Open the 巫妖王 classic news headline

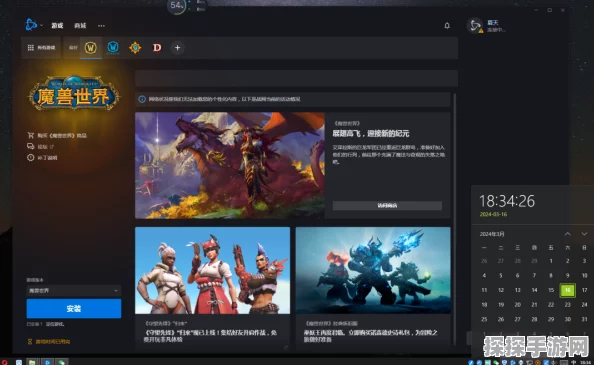click(x=371, y=336)
